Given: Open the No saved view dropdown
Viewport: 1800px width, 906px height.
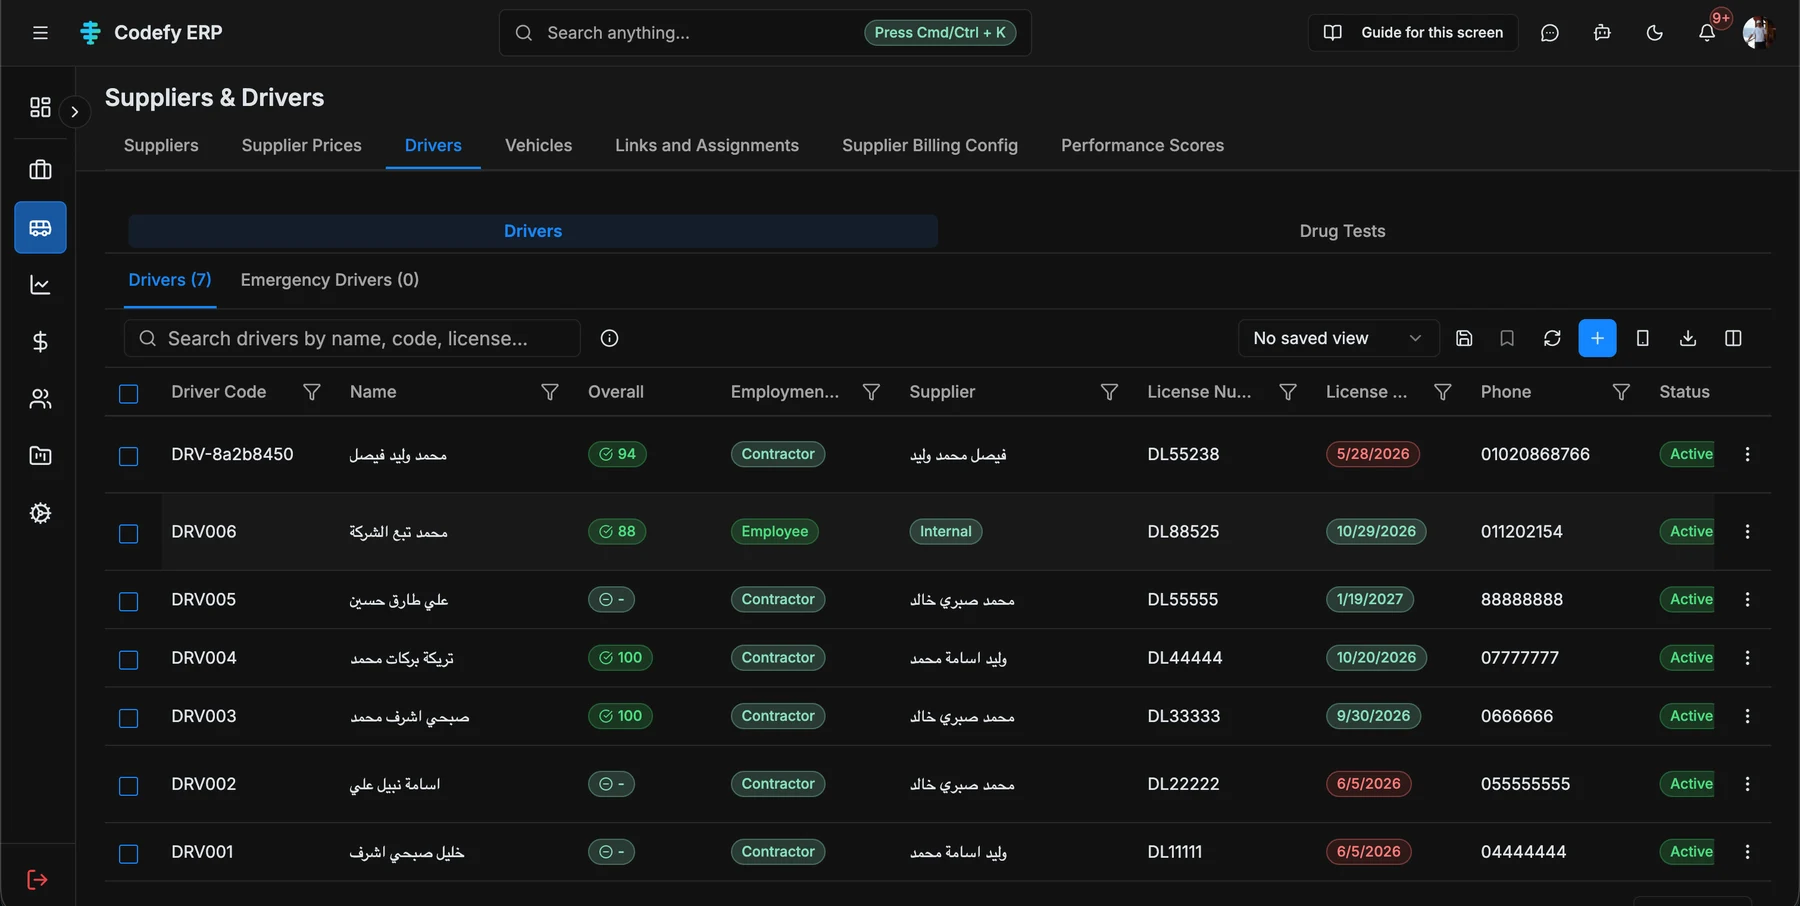Looking at the screenshot, I should click(x=1338, y=338).
